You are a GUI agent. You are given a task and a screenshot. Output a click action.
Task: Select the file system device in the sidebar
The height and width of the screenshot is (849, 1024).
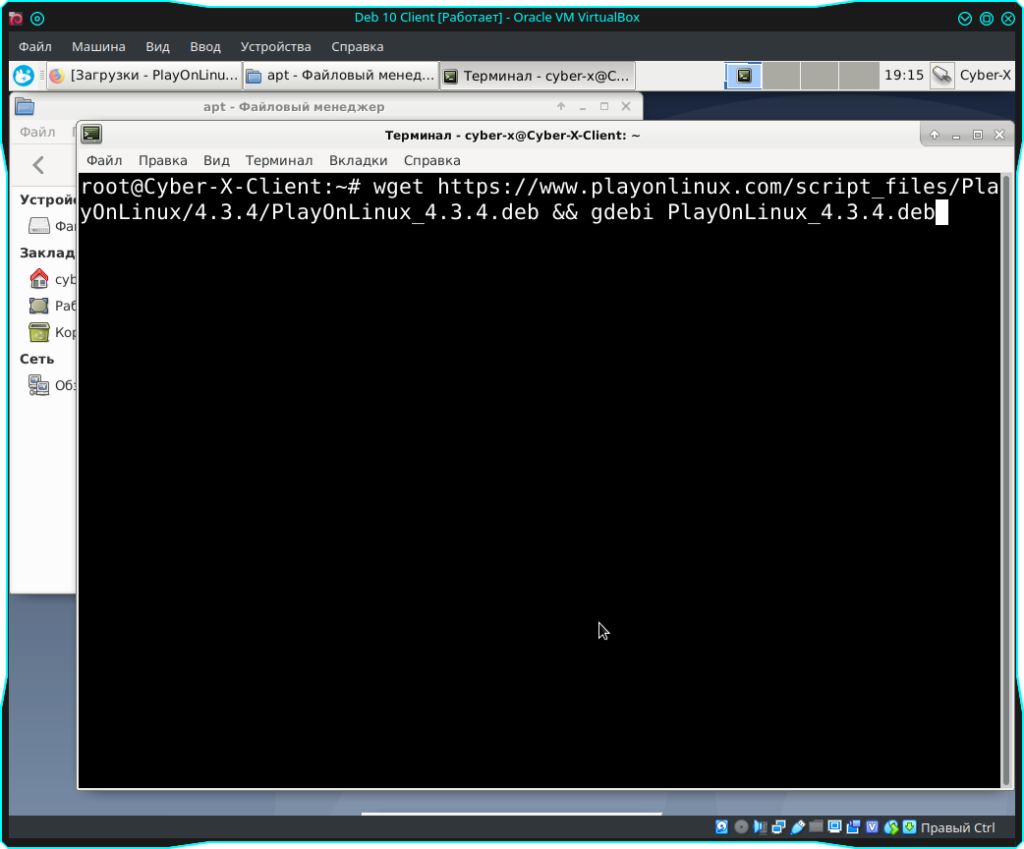pyautogui.click(x=52, y=226)
